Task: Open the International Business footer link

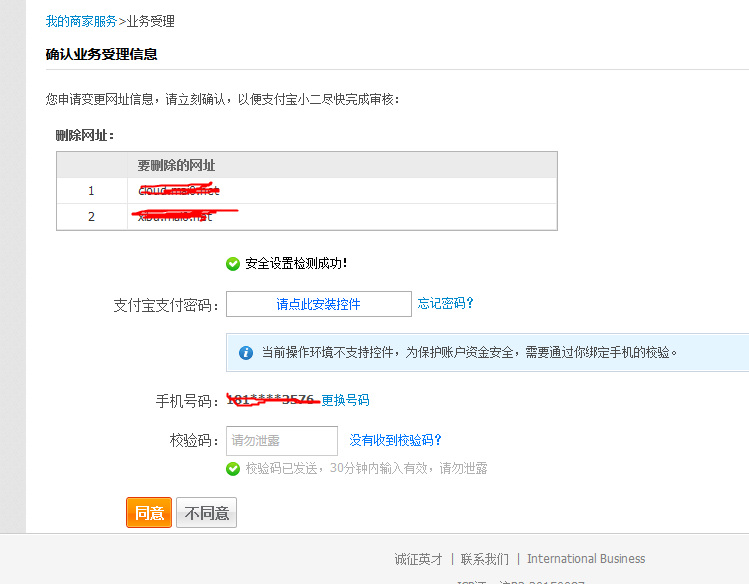Action: pos(586,559)
